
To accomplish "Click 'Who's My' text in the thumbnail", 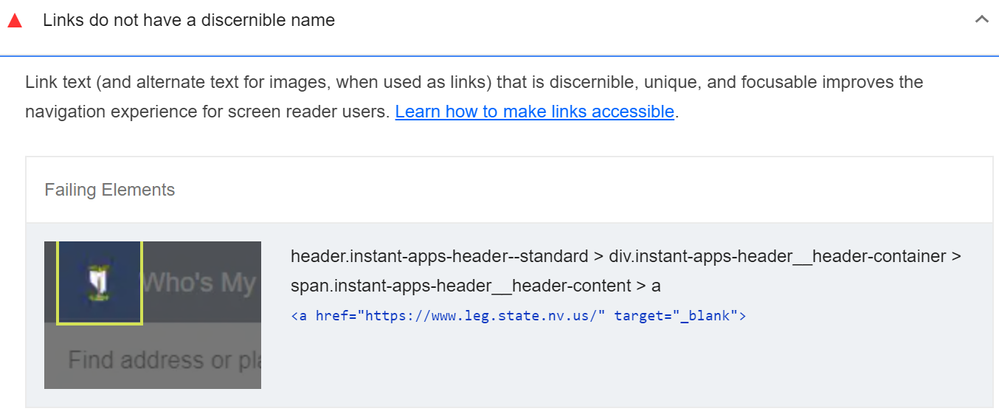I will pyautogui.click(x=200, y=283).
